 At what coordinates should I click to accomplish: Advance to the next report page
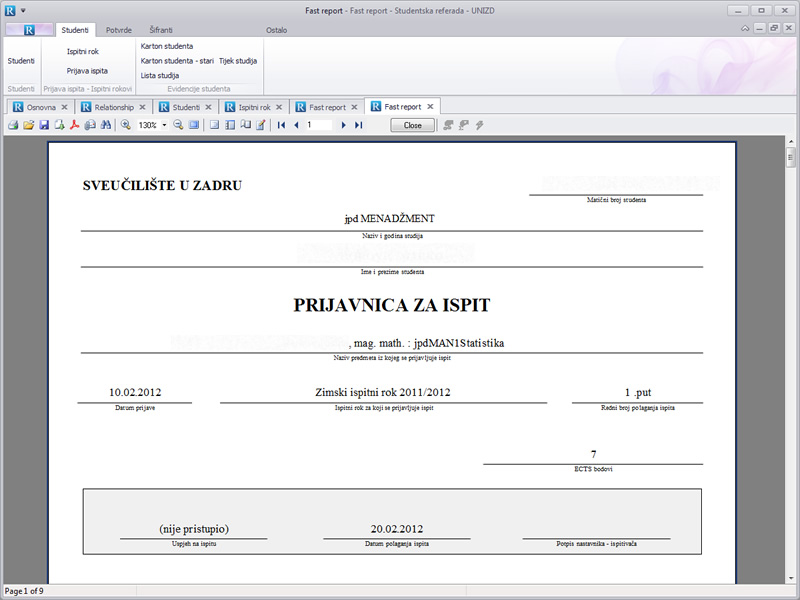[x=343, y=125]
